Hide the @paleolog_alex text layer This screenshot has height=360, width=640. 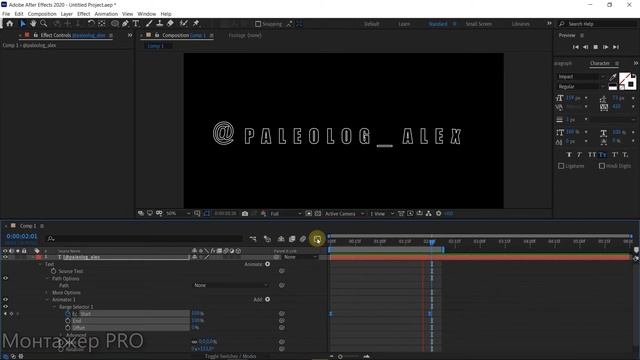[x=5, y=257]
